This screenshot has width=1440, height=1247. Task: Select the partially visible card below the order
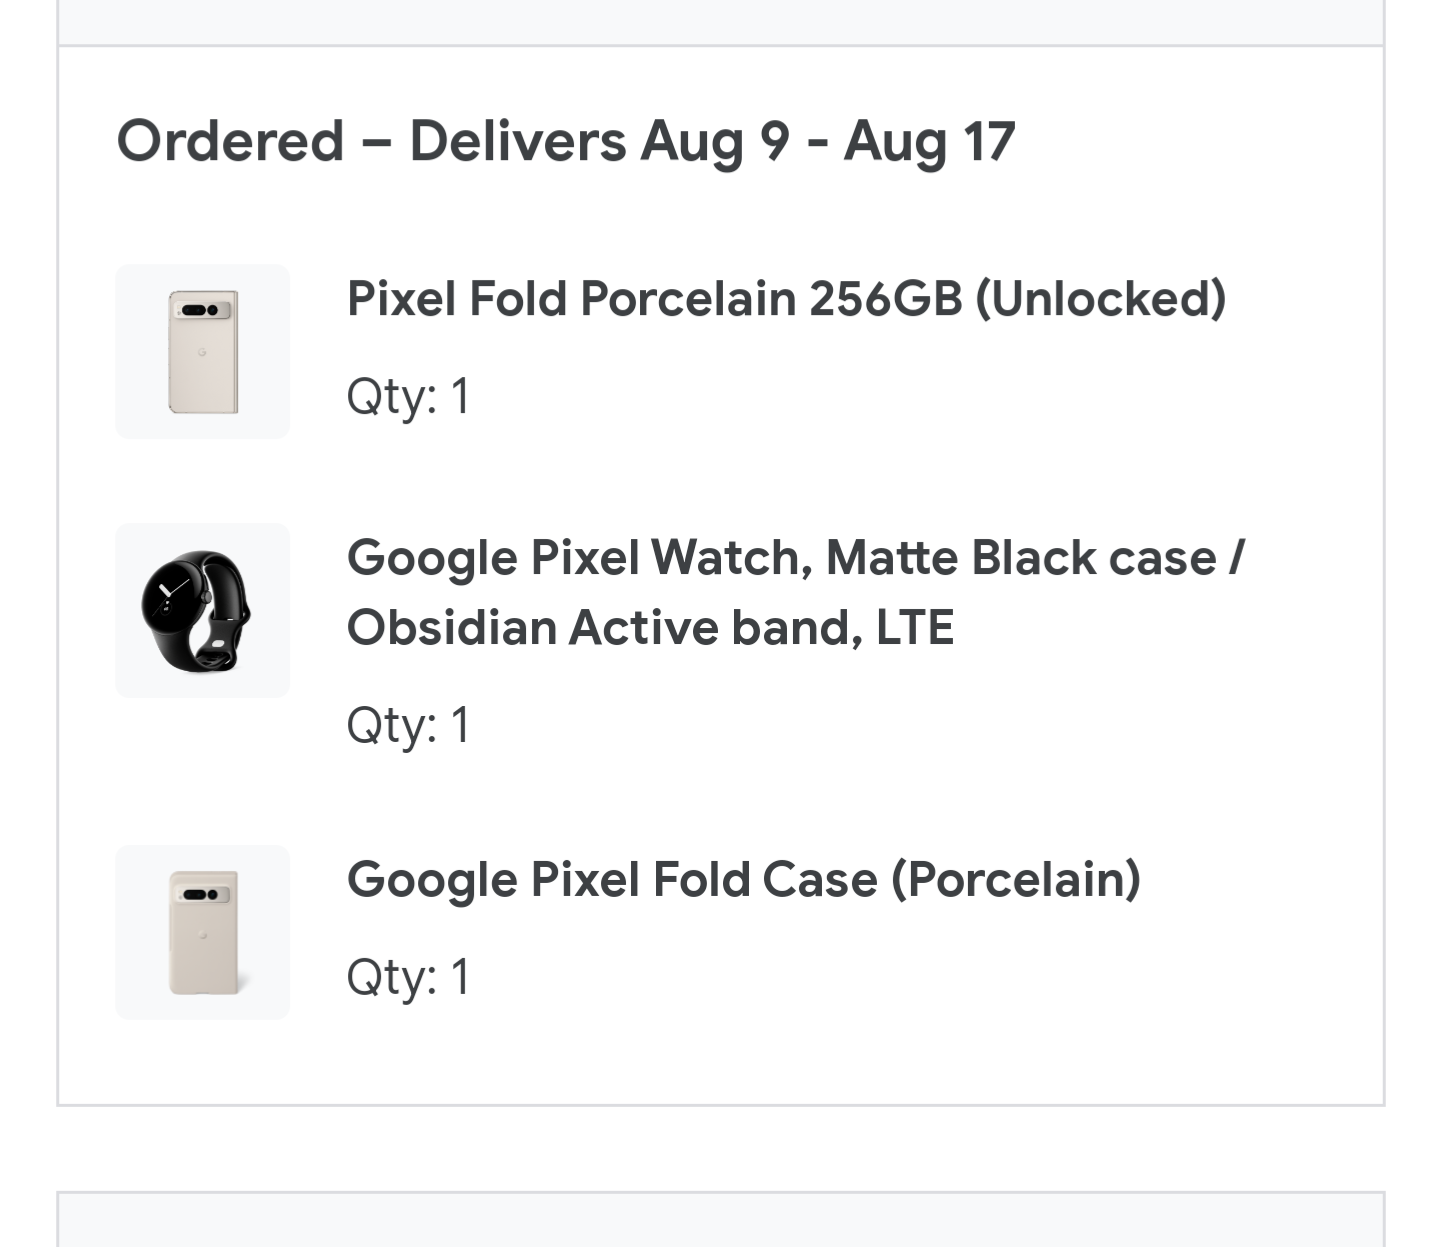click(721, 1219)
